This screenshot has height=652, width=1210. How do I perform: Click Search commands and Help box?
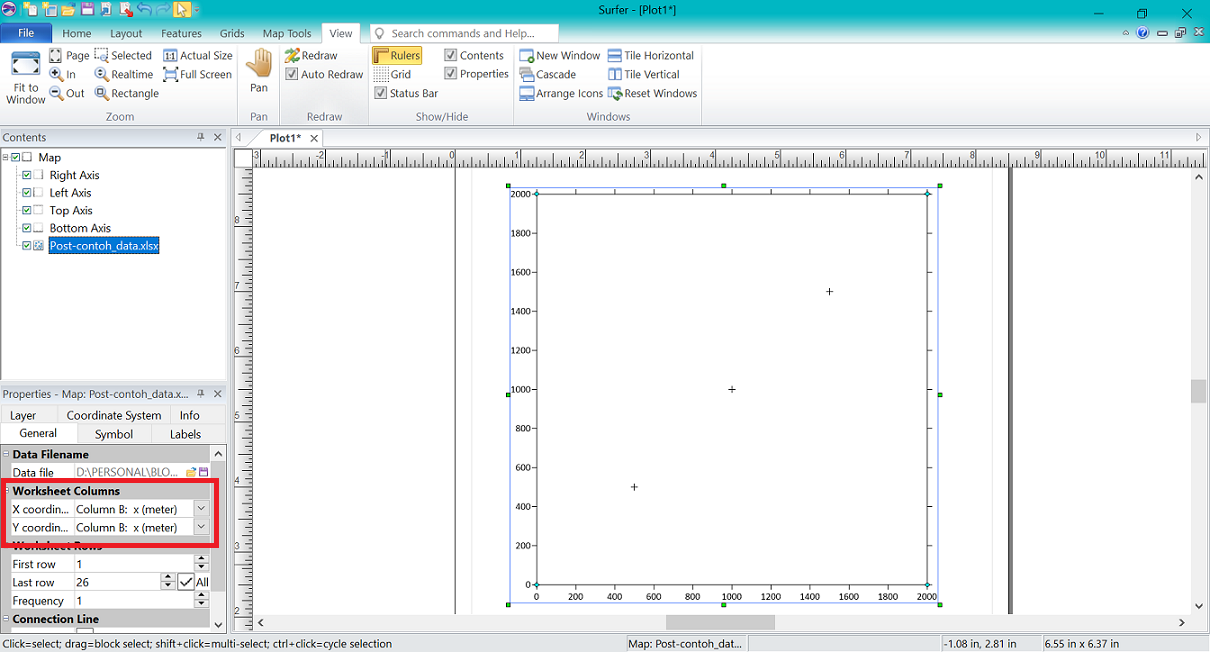click(464, 33)
